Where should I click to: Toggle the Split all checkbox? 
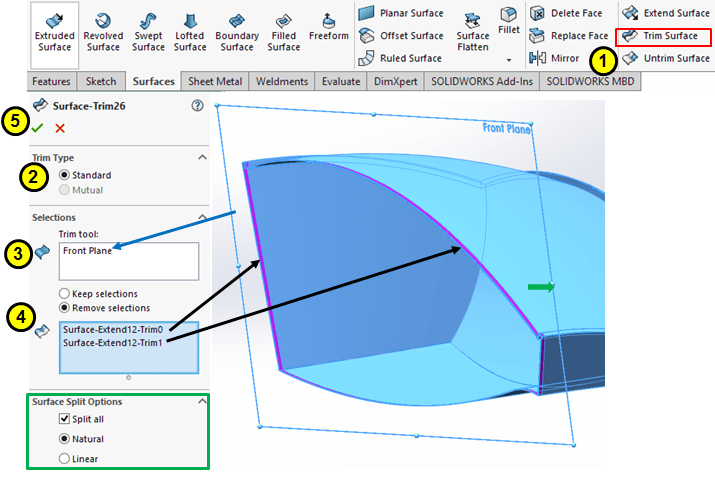(66, 419)
